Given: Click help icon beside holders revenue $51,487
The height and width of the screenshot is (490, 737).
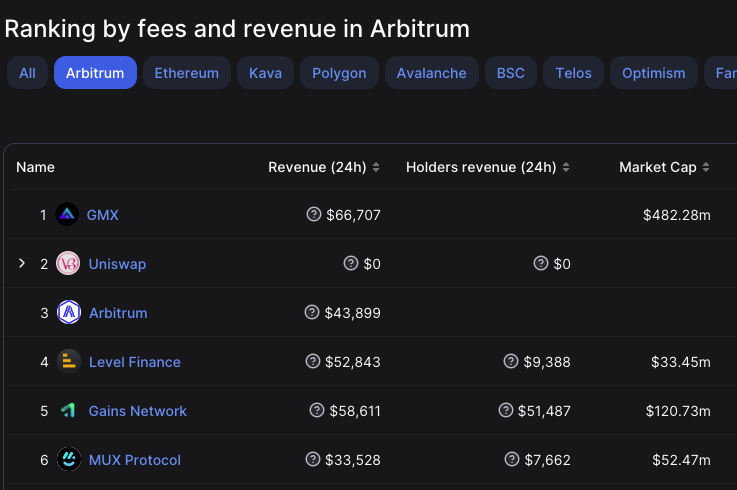Looking at the screenshot, I should click(x=505, y=411).
